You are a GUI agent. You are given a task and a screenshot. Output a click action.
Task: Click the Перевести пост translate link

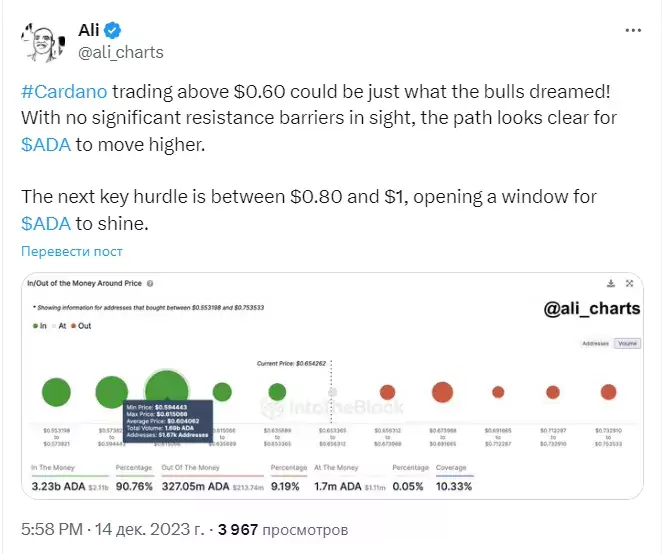[x=72, y=251]
